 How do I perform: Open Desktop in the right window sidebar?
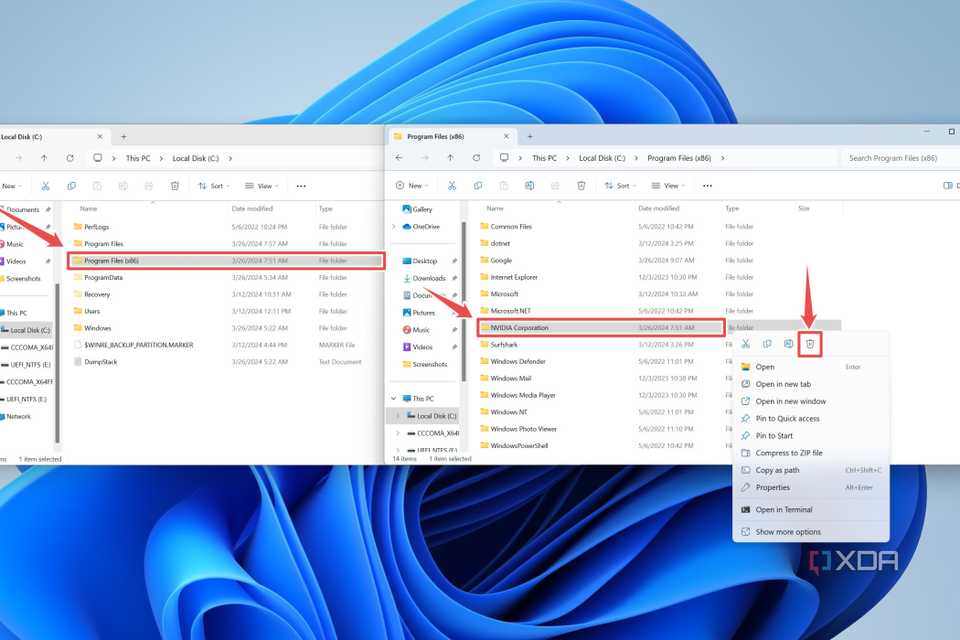tap(420, 261)
